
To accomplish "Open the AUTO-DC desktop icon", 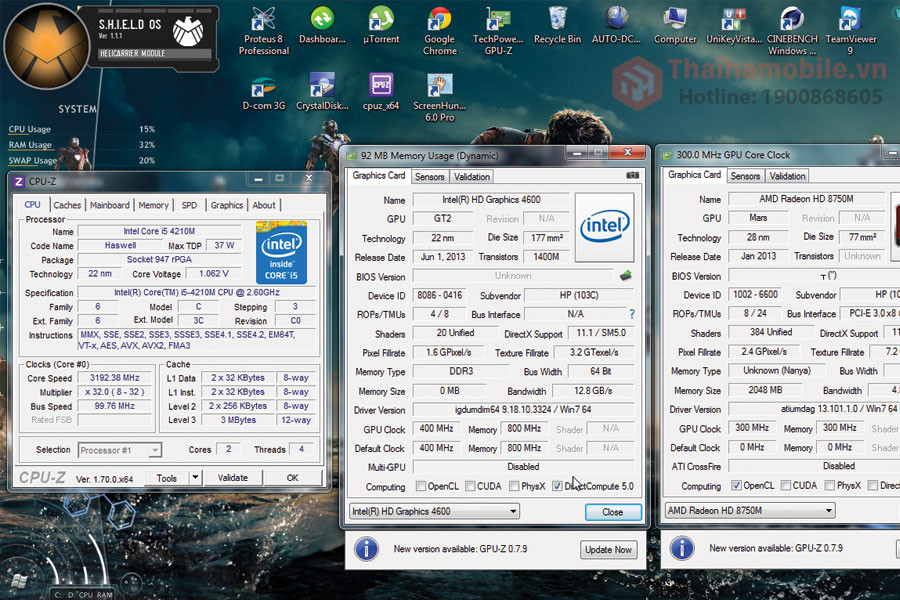I will point(616,25).
